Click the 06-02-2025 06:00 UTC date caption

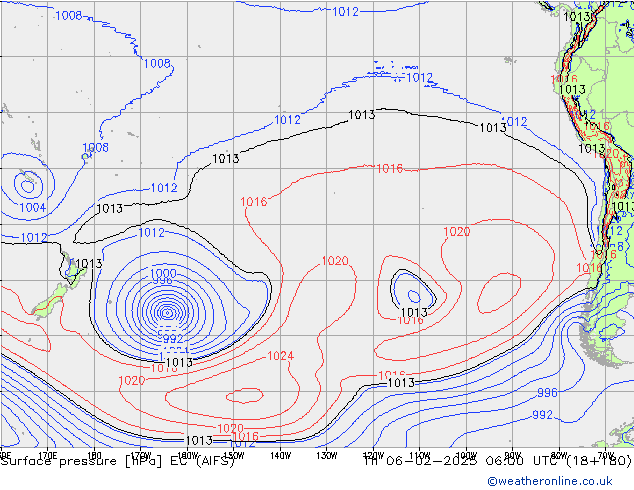[x=498, y=461]
